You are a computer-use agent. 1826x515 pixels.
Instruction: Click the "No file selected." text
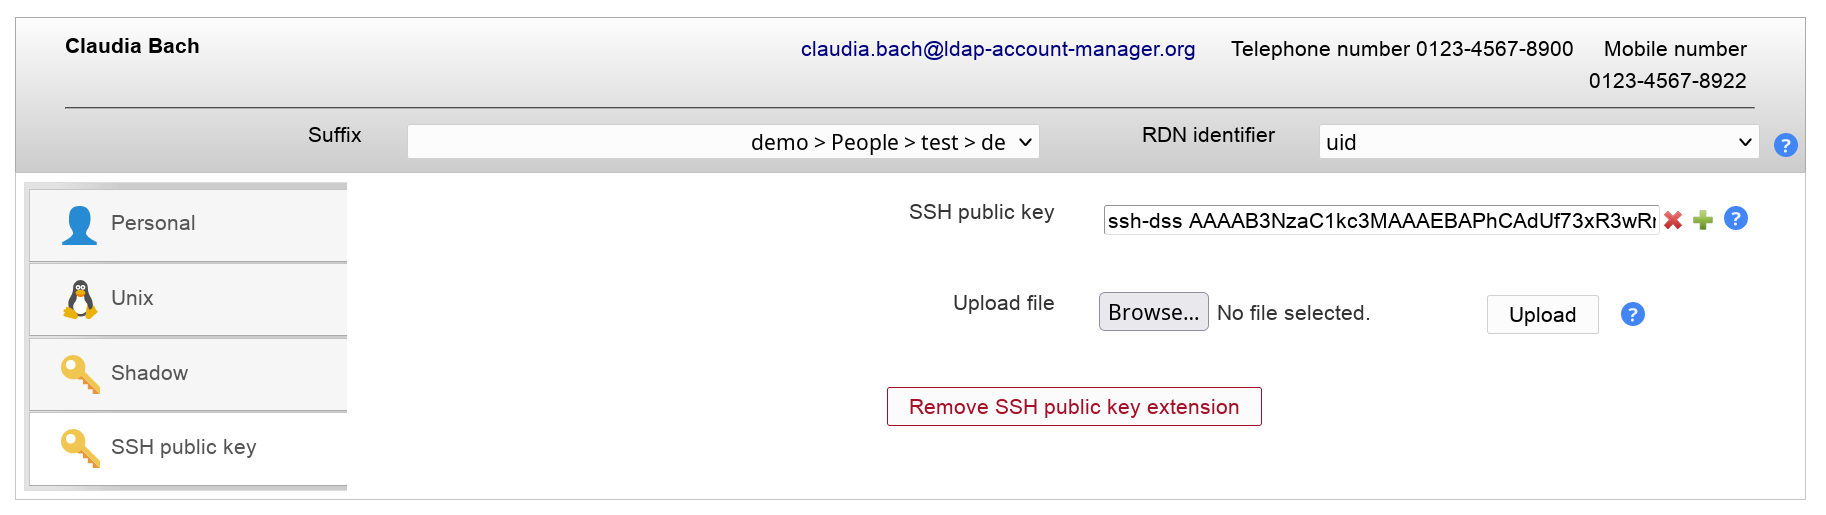coord(1293,313)
